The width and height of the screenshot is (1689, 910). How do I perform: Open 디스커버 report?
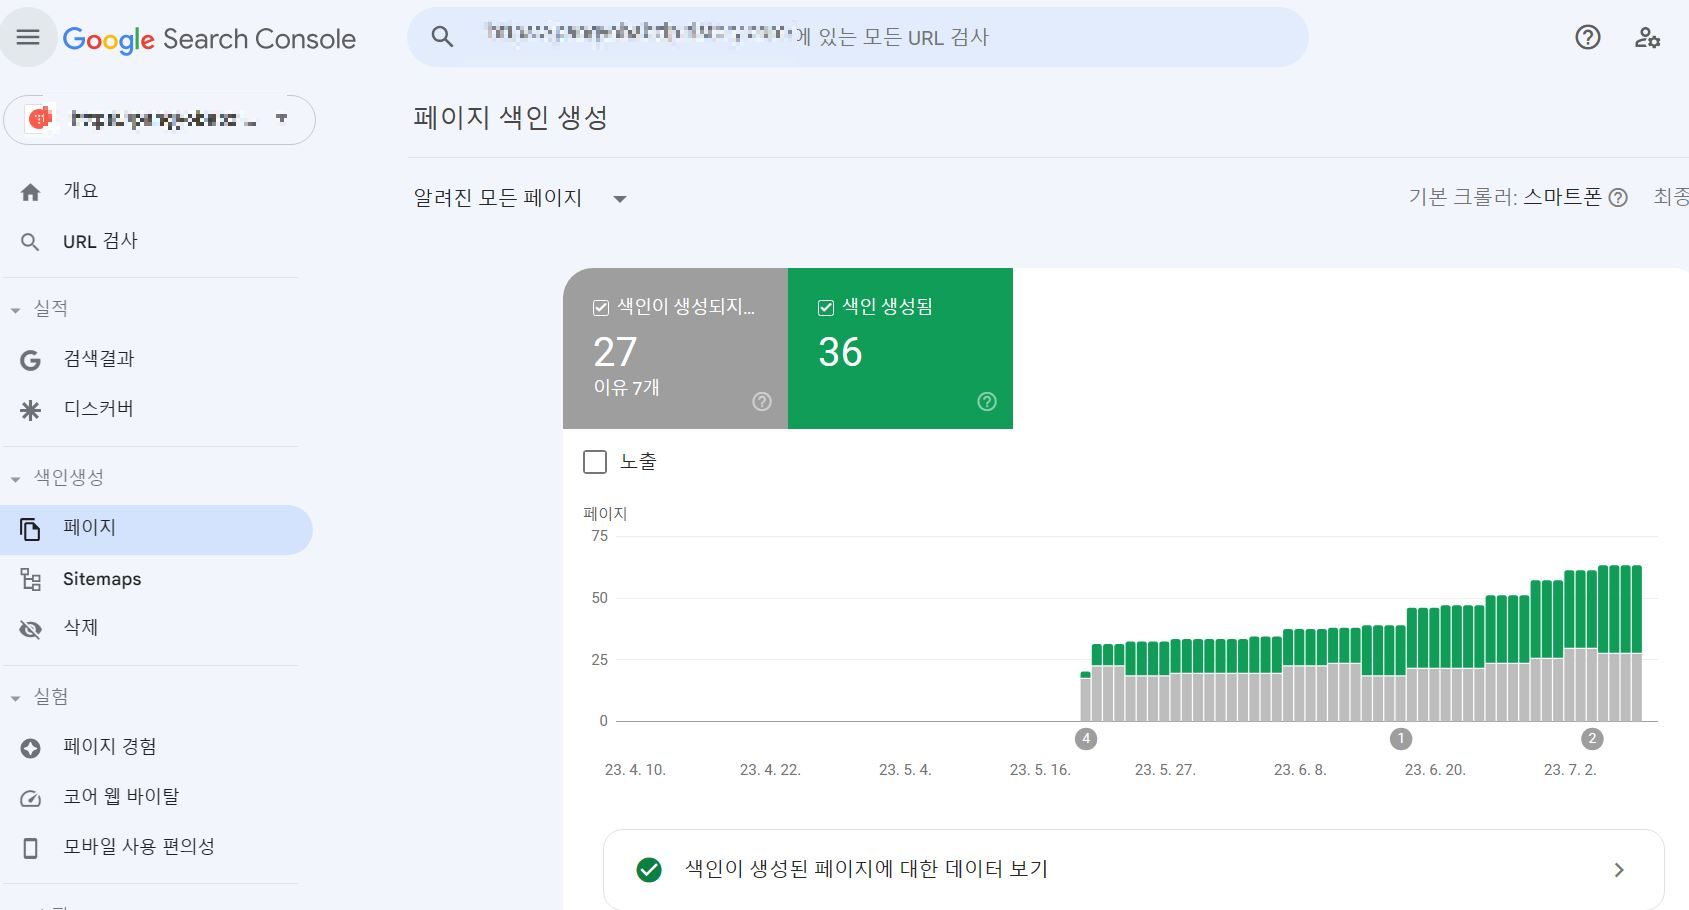156,409
